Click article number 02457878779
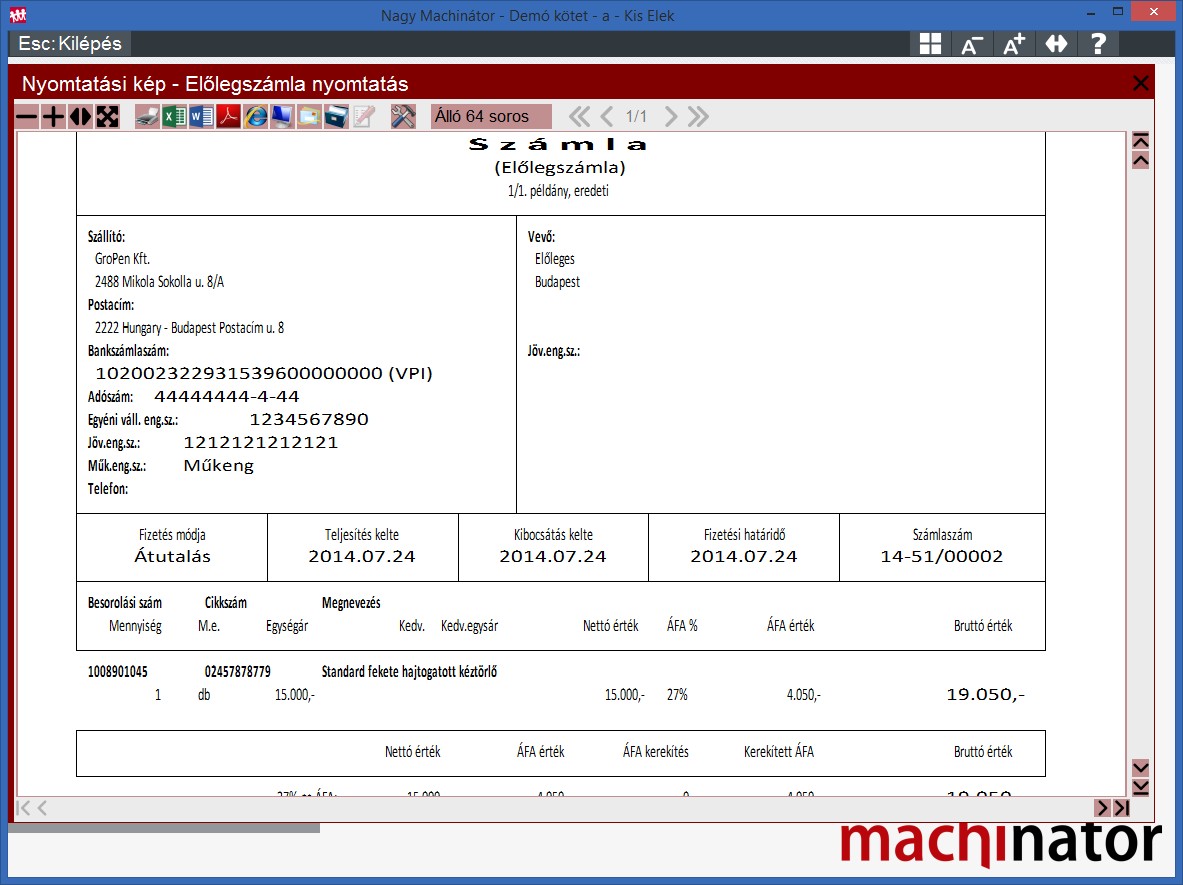Screen dimensions: 1183x885 238,671
